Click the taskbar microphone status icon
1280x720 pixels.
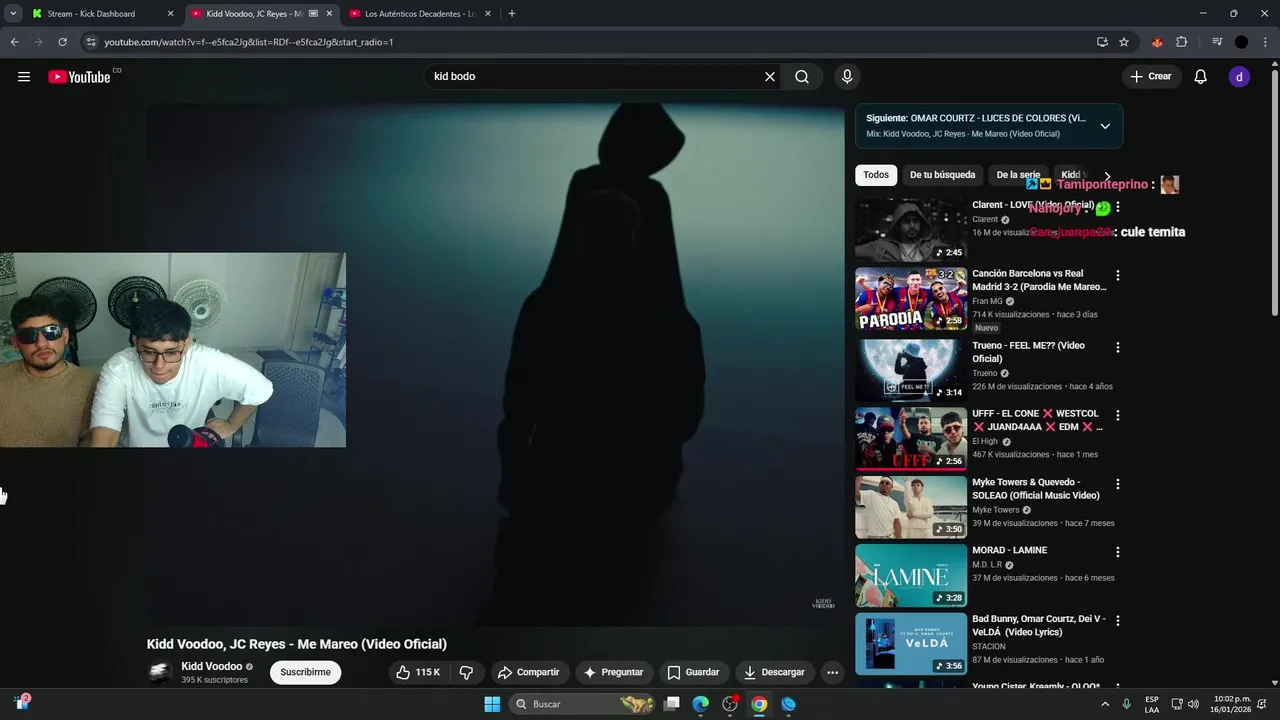coord(1127,704)
